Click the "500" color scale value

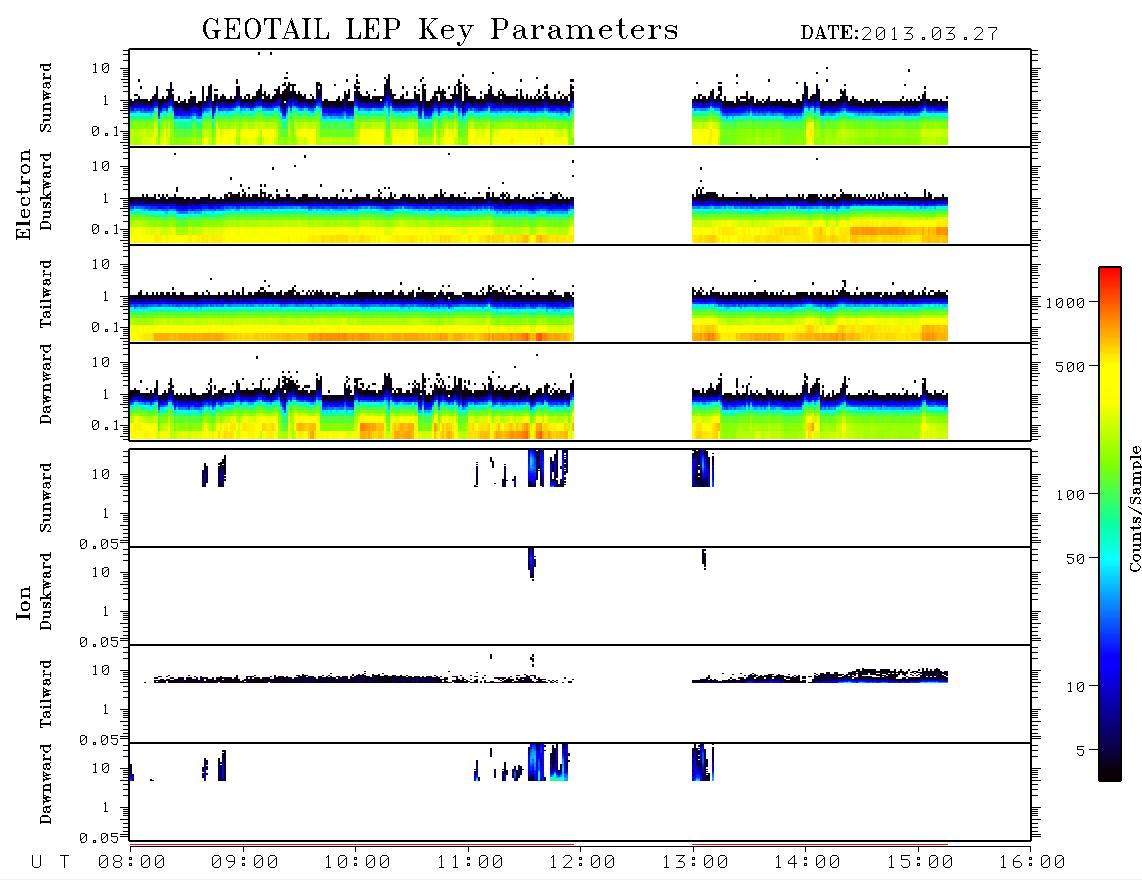pos(1070,367)
